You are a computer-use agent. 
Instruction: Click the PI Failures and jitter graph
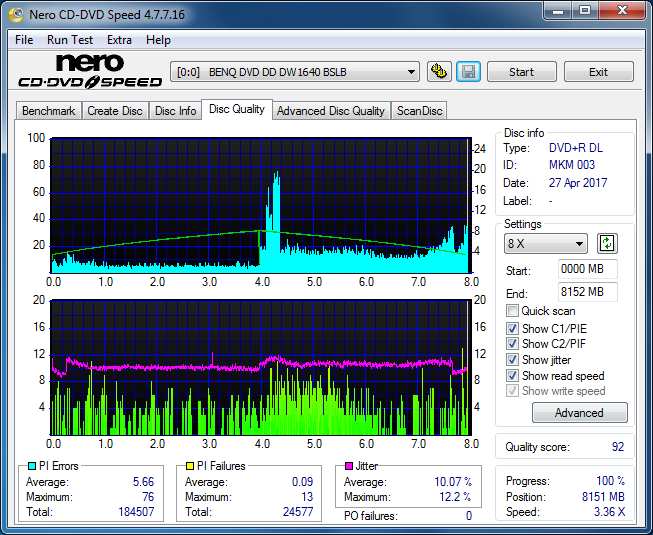(x=261, y=367)
